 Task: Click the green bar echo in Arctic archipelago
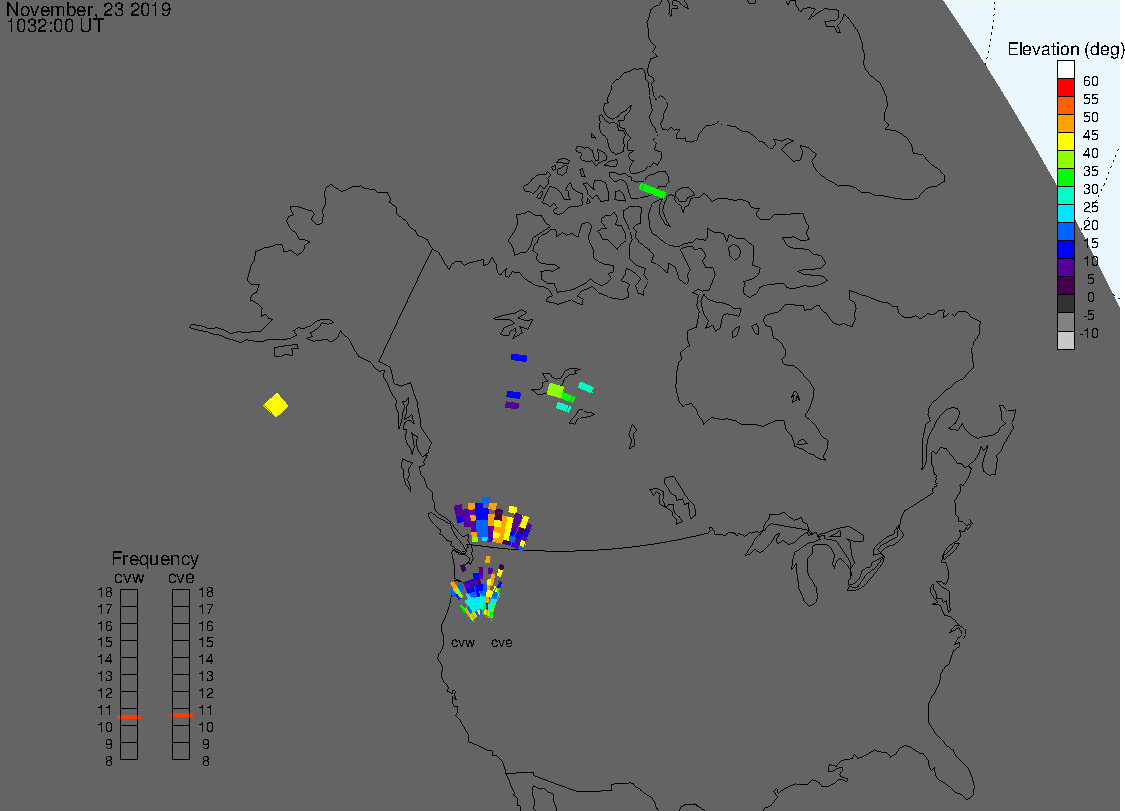point(652,191)
